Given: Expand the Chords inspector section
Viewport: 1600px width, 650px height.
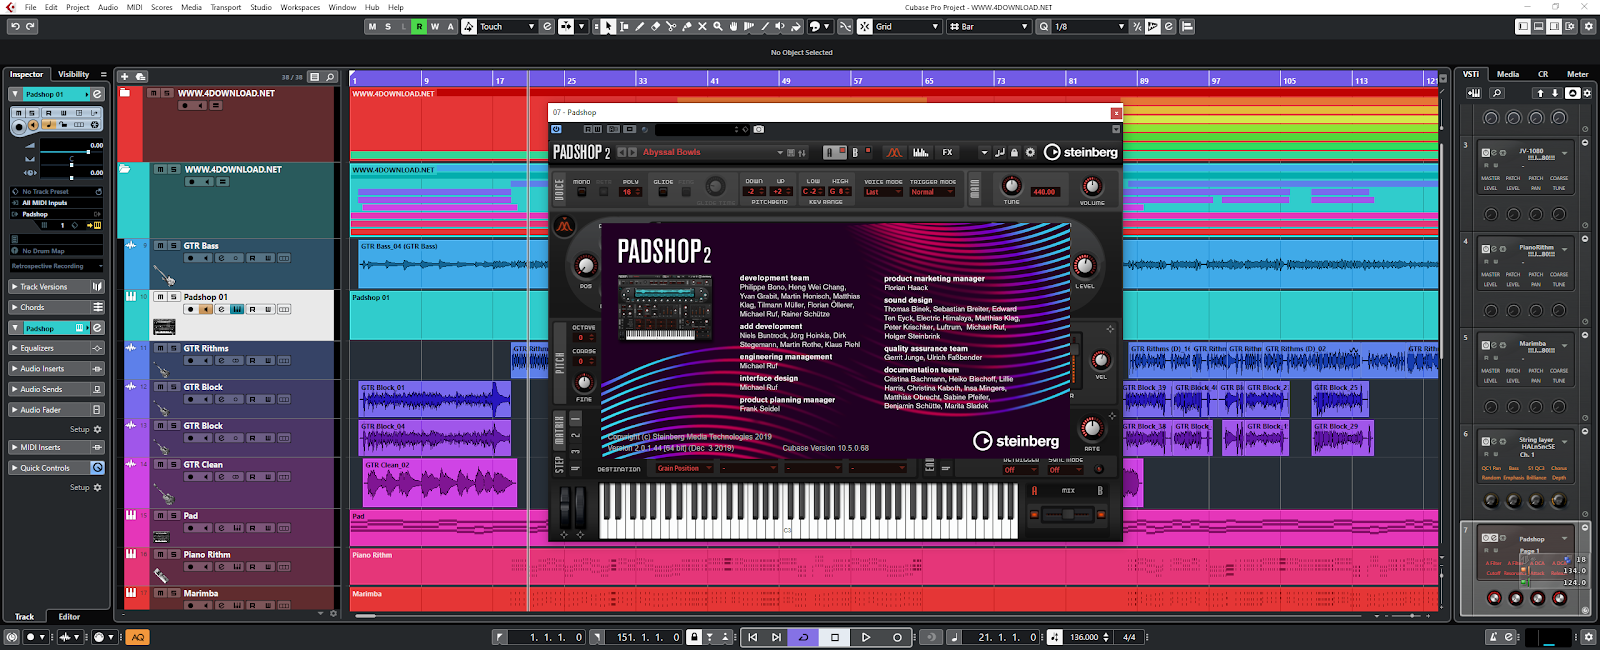Looking at the screenshot, I should (x=57, y=307).
